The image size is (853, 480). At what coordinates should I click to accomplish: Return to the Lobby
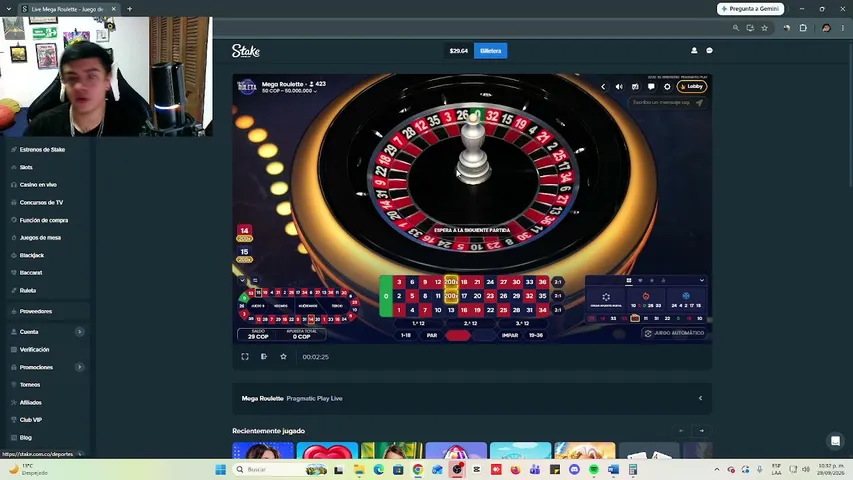(692, 87)
